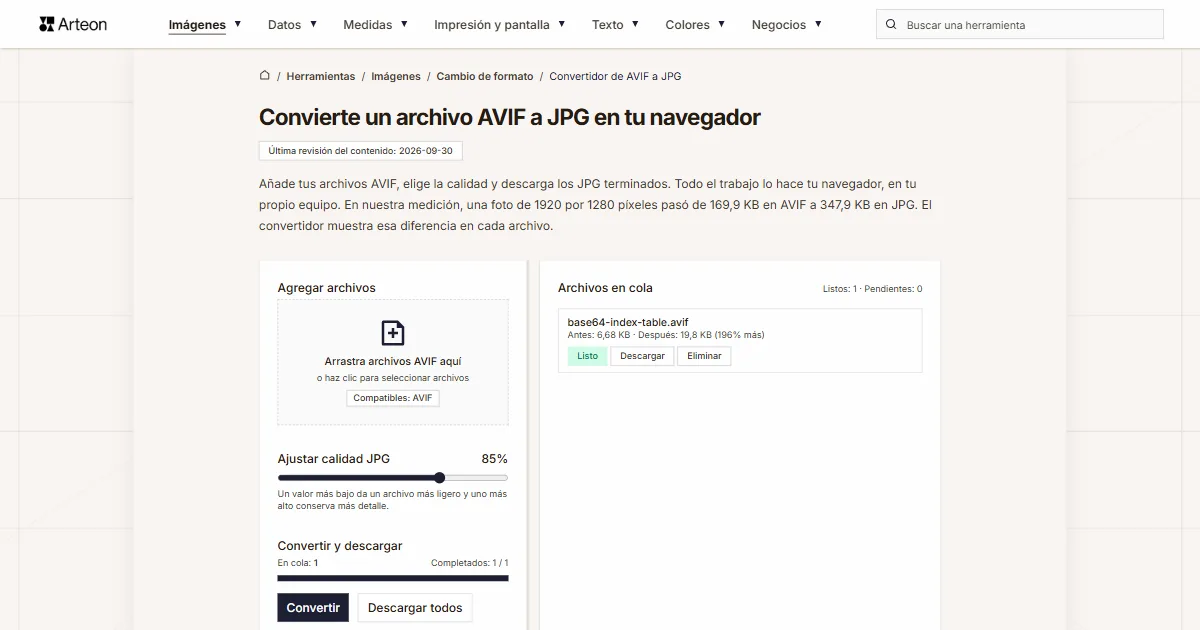Click the 85% quality value
Screen dimensions: 1200x630
pyautogui.click(x=494, y=459)
